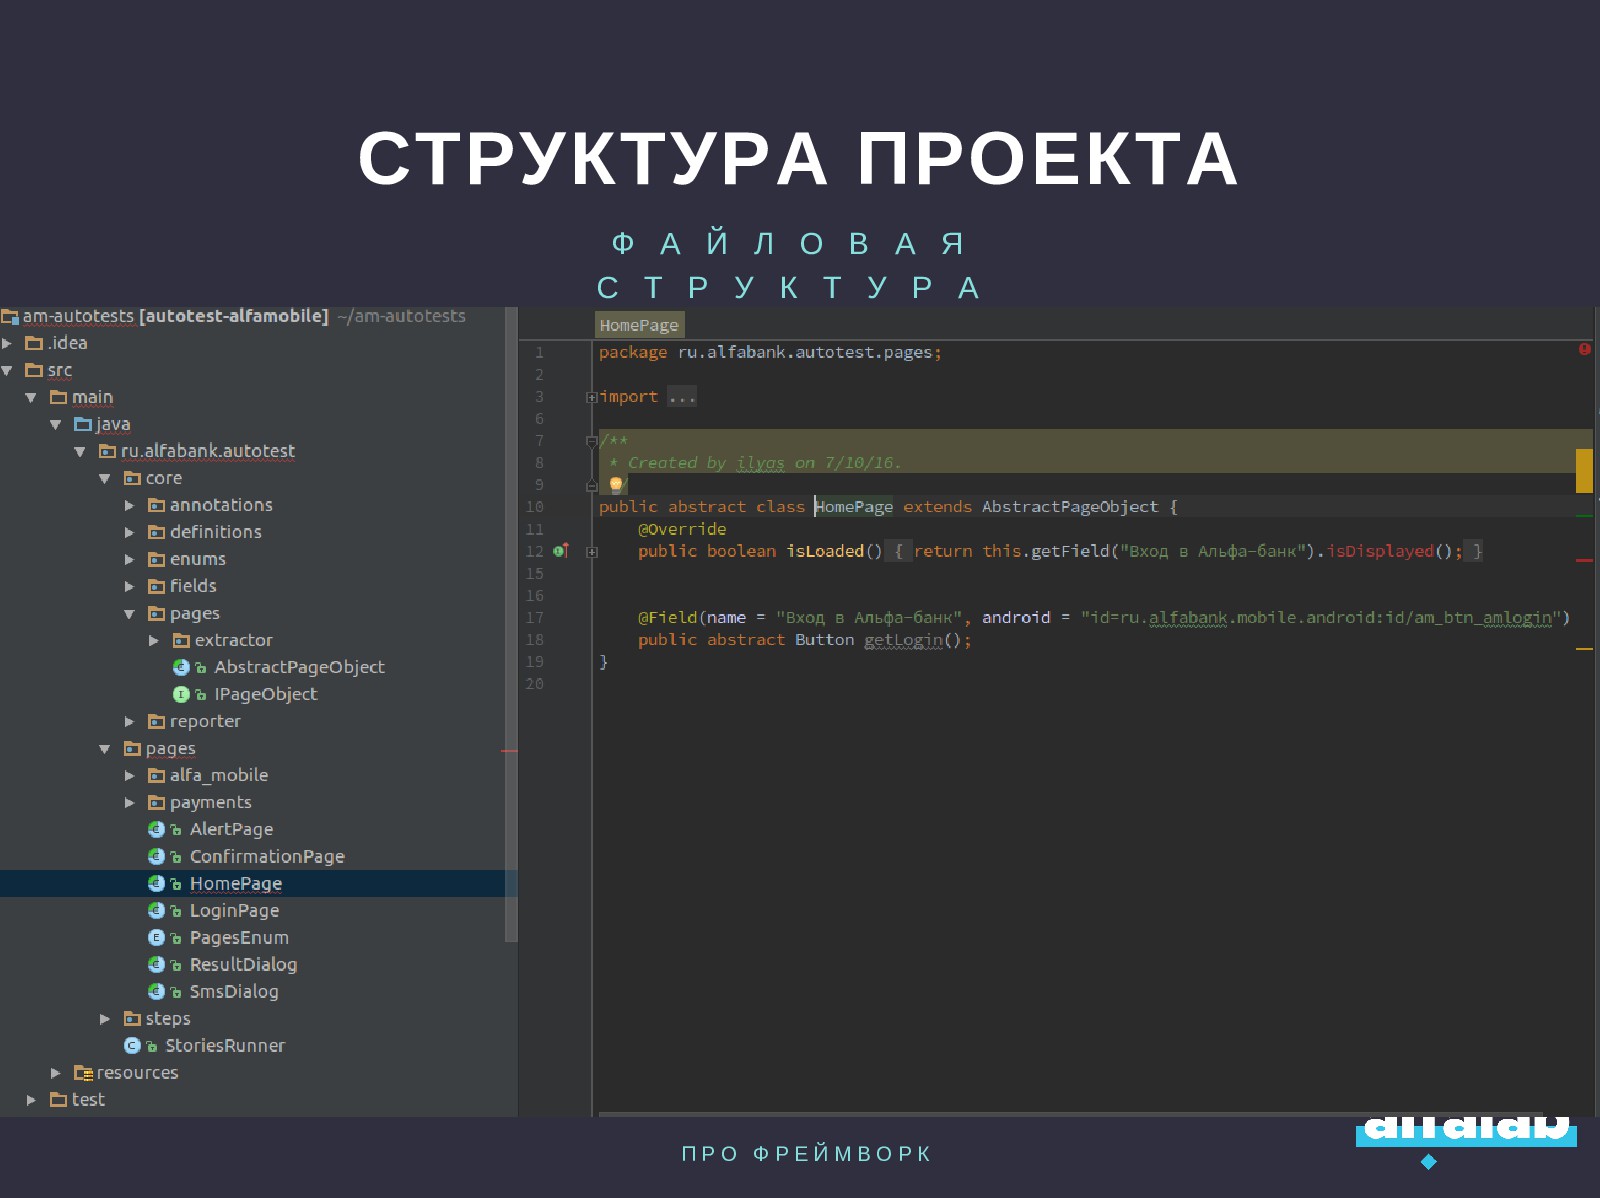Click the StoriesRunner class icon
This screenshot has height=1198, width=1600.
[132, 1045]
